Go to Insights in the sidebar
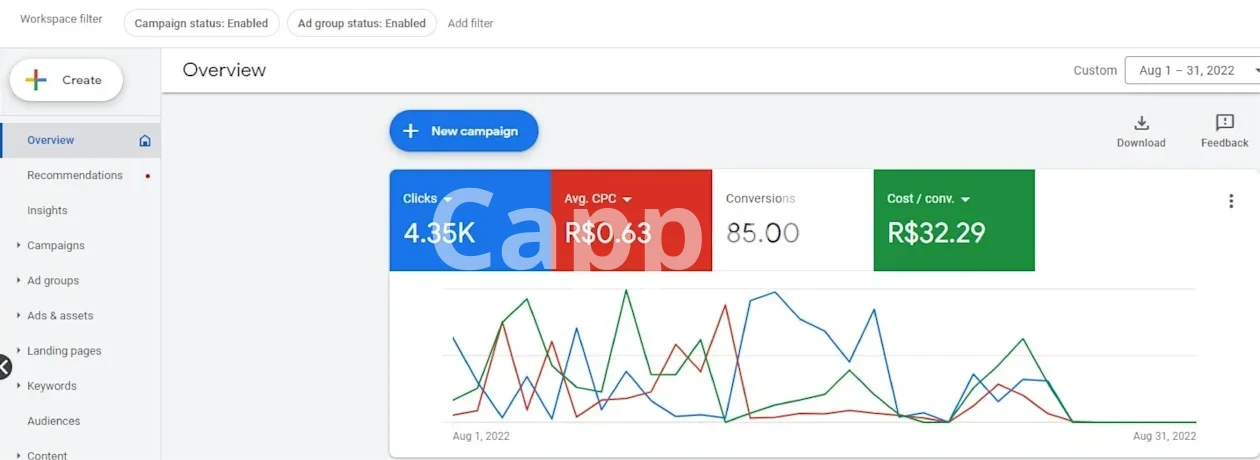This screenshot has height=460, width=1260. 47,211
